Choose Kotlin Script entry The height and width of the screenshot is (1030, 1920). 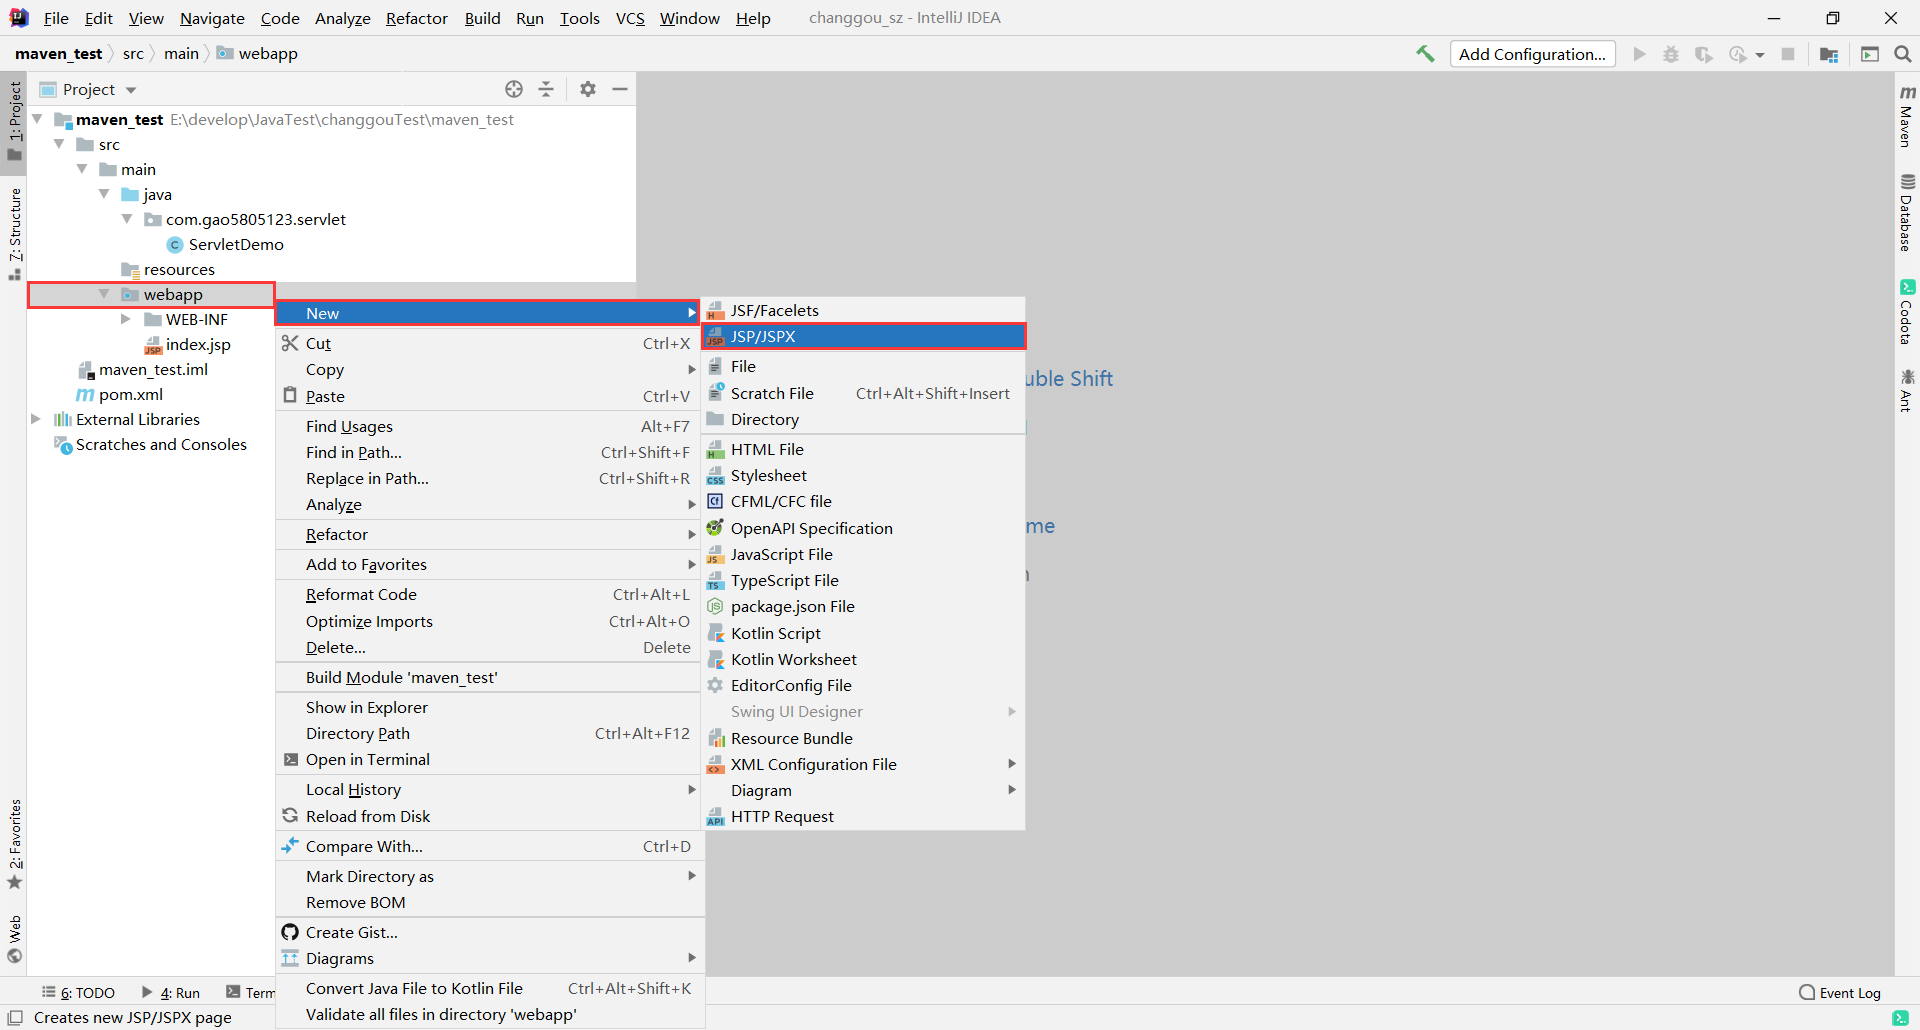[x=864, y=633]
